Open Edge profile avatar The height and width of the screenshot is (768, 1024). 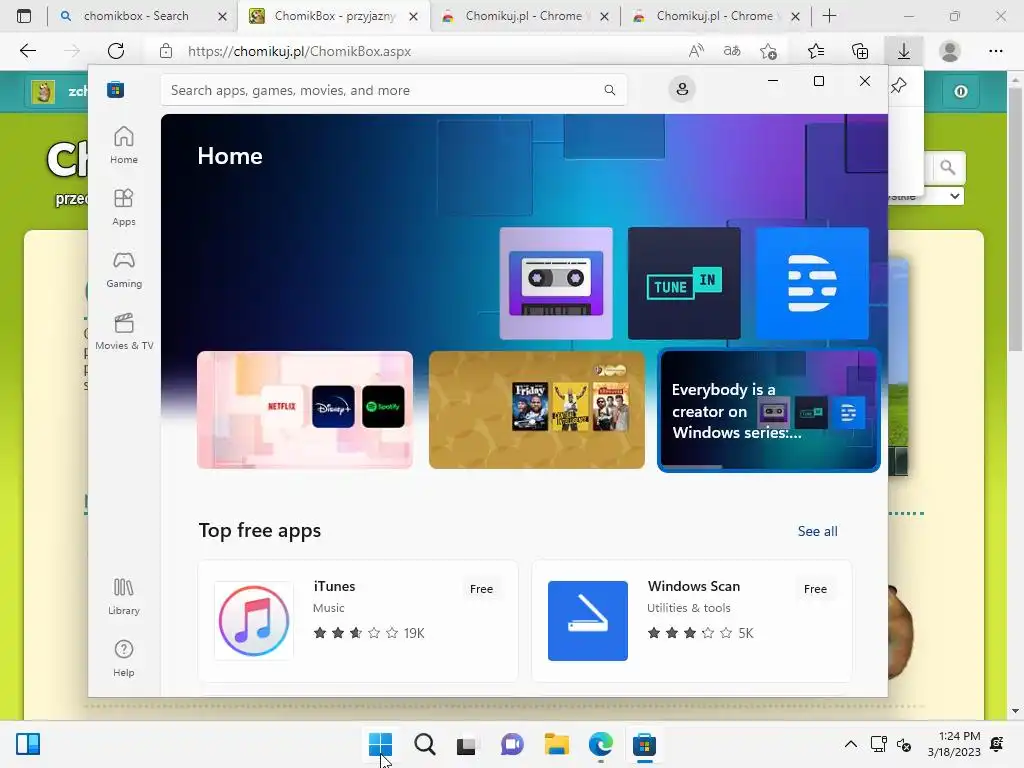[x=950, y=51]
